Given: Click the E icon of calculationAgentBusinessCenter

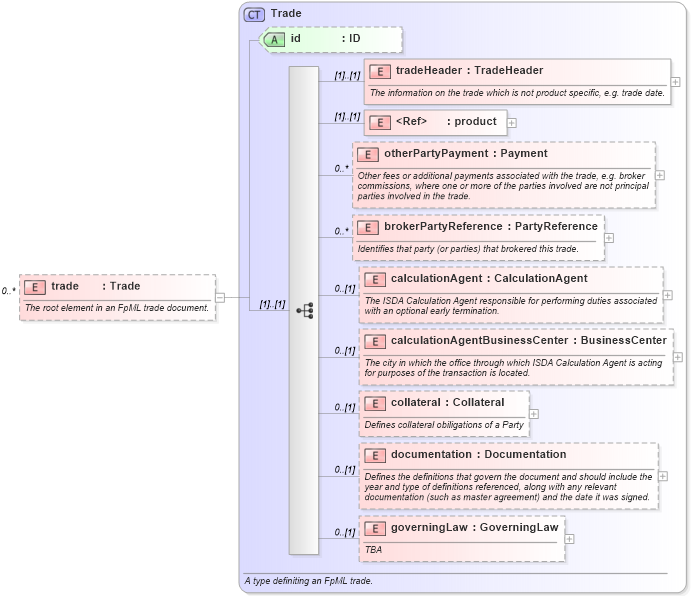Looking at the screenshot, I should [375, 341].
